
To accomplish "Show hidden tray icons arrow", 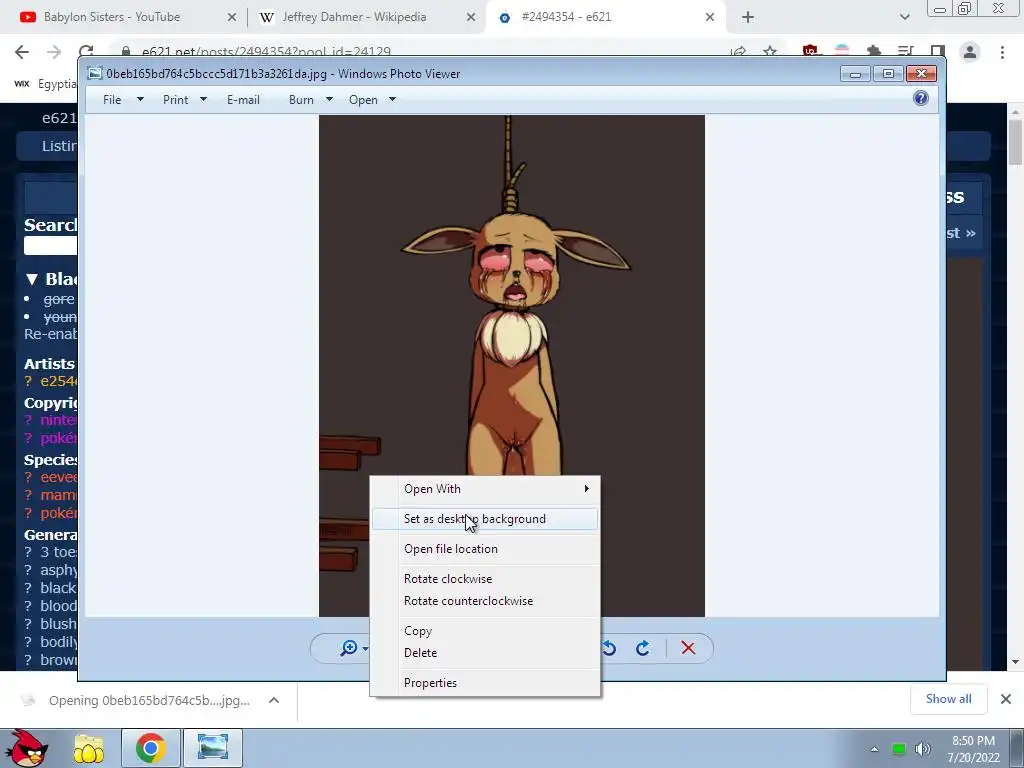I will click(874, 749).
